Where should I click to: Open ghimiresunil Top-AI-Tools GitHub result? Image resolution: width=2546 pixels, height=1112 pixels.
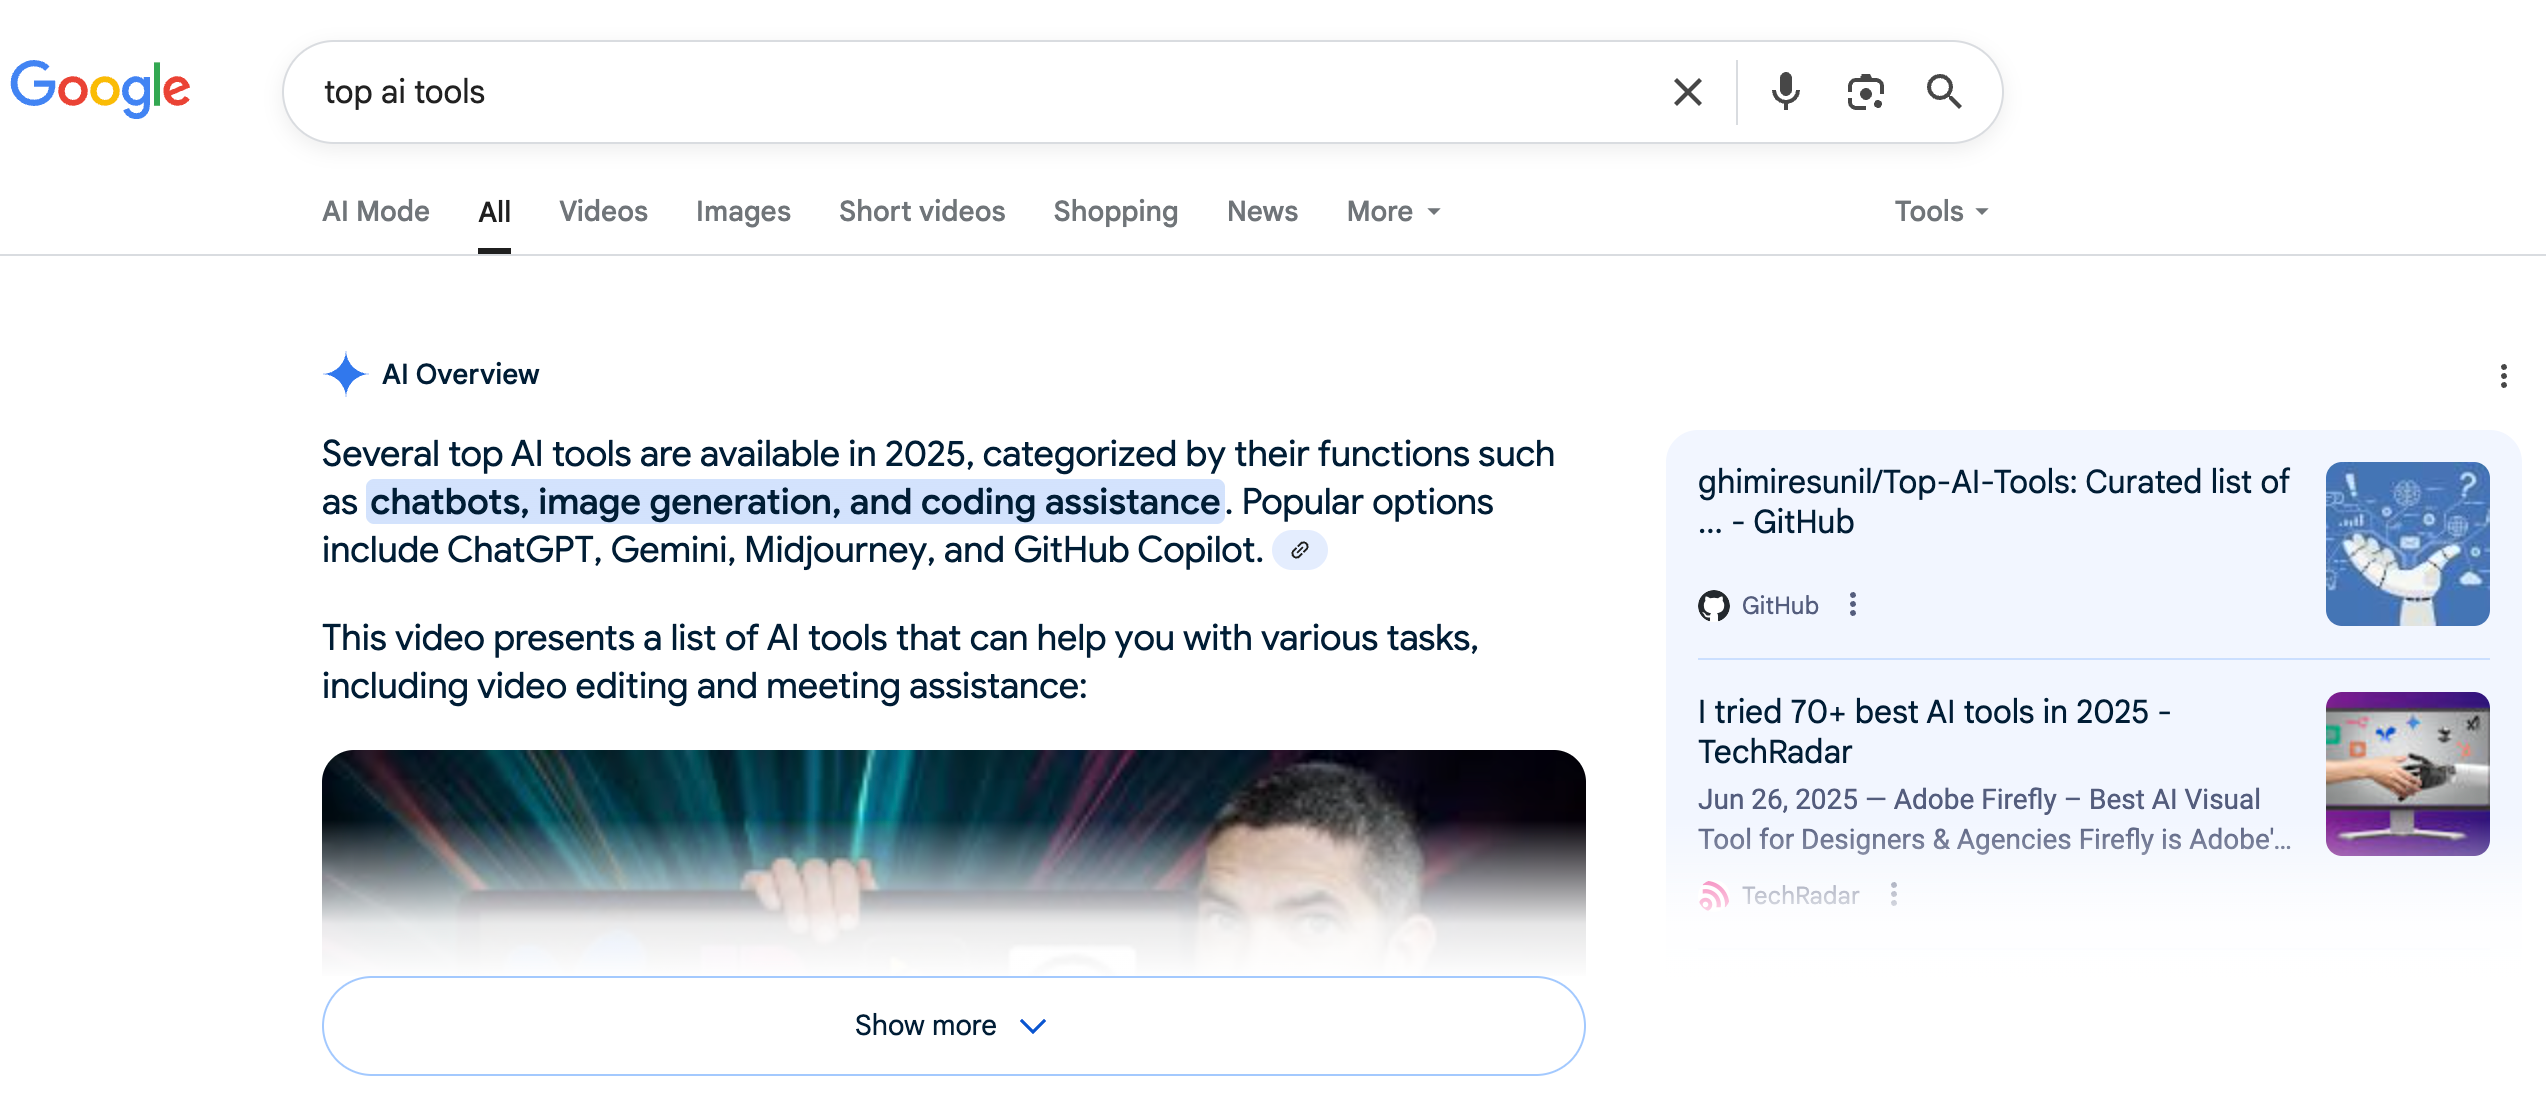1993,502
